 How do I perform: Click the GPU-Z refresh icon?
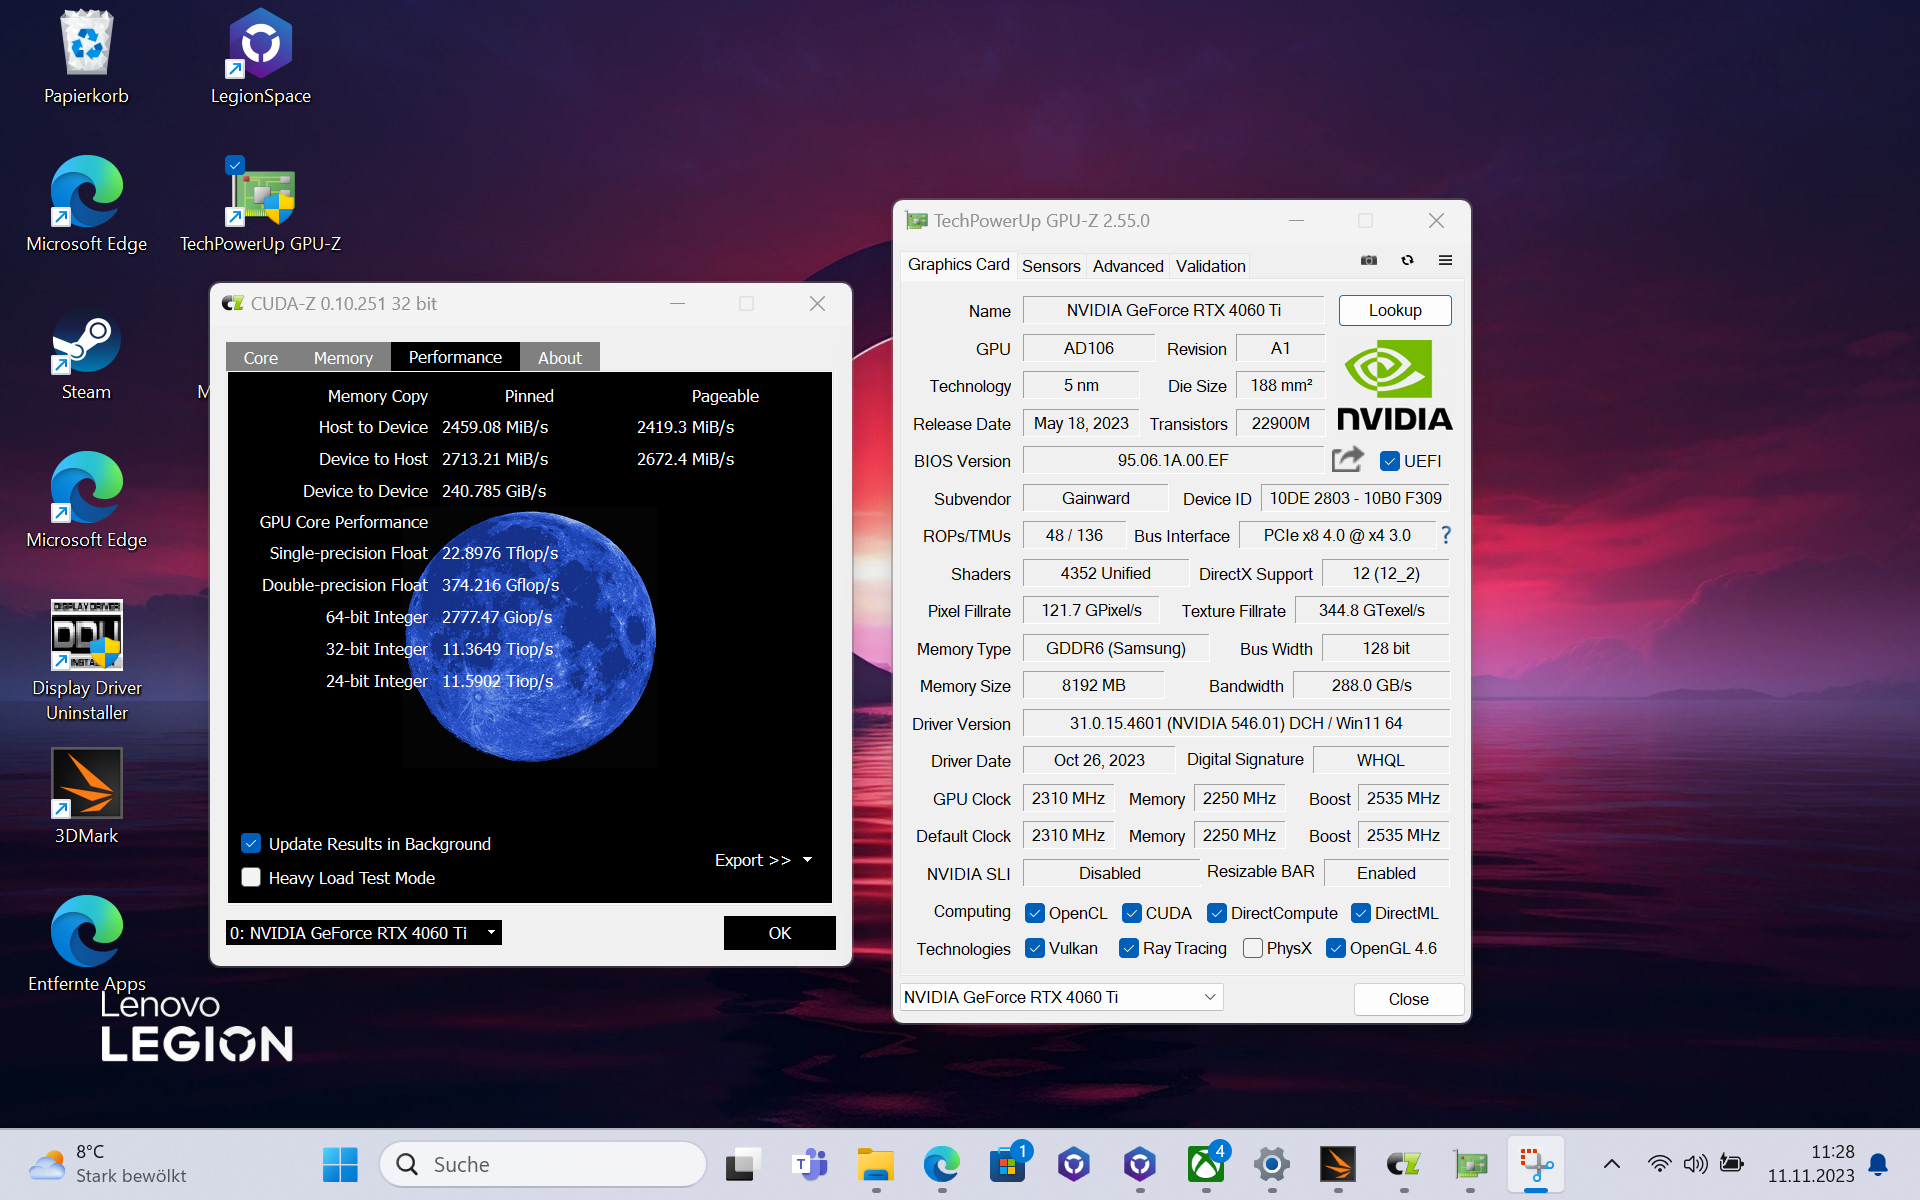pos(1407,261)
